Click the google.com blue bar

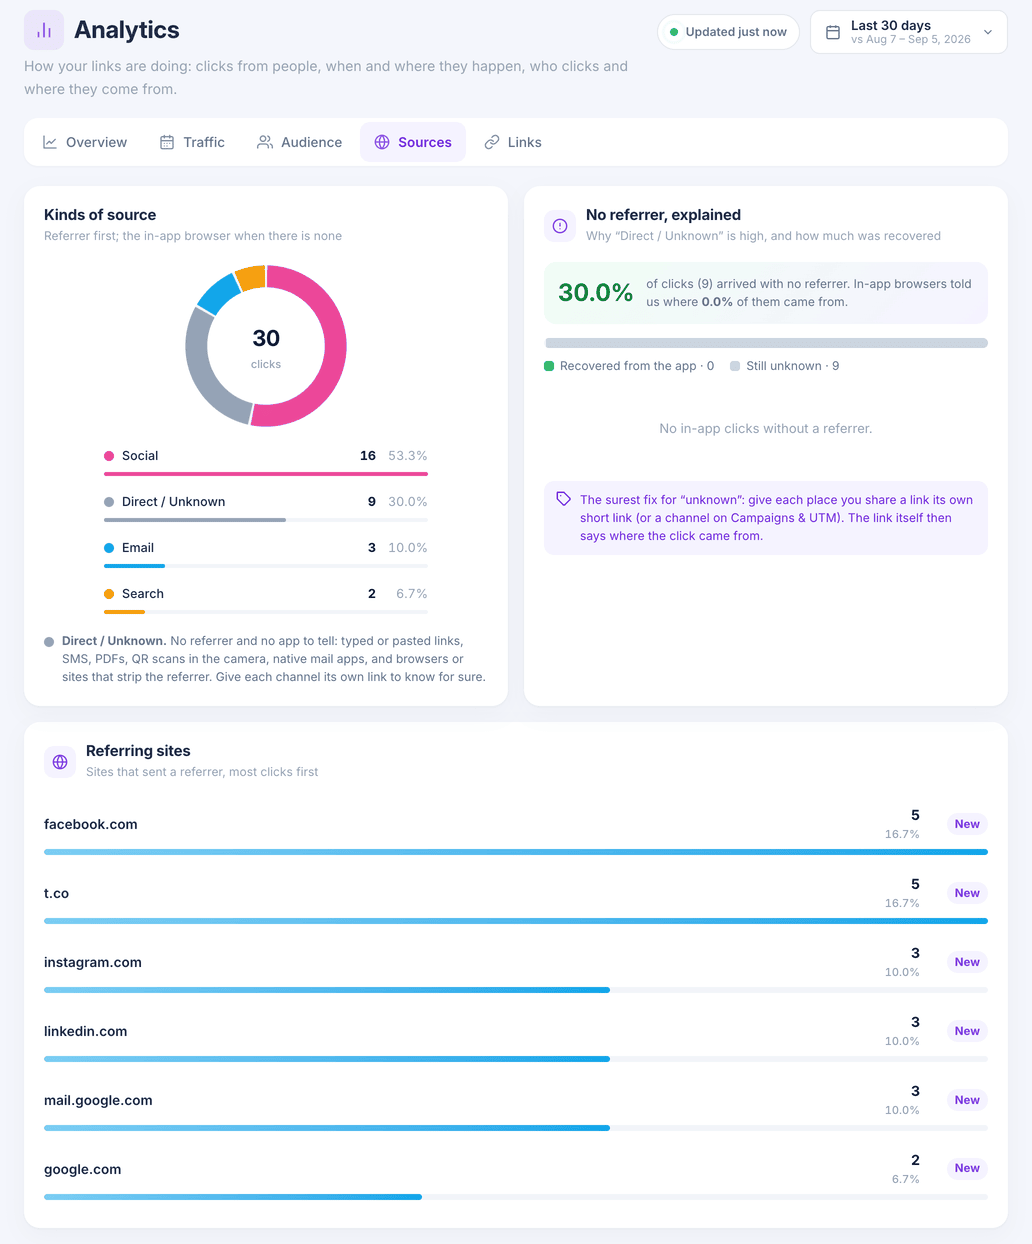(x=233, y=1197)
